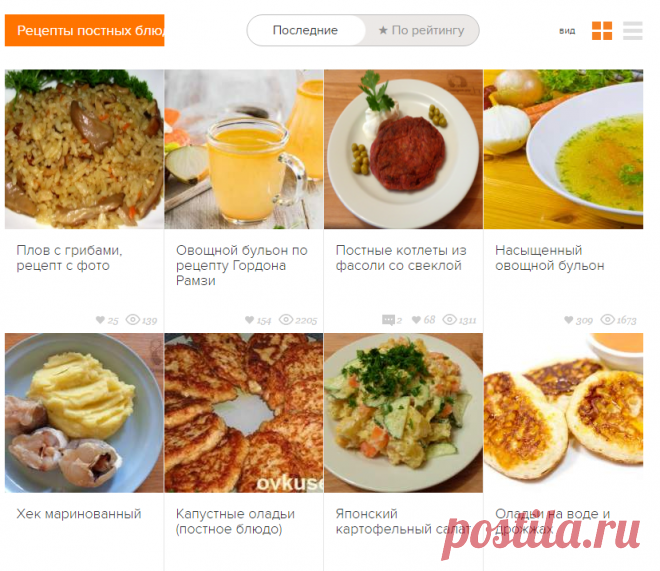Click the vegetable broth soup bowl photo
The image size is (660, 571).
coord(563,149)
